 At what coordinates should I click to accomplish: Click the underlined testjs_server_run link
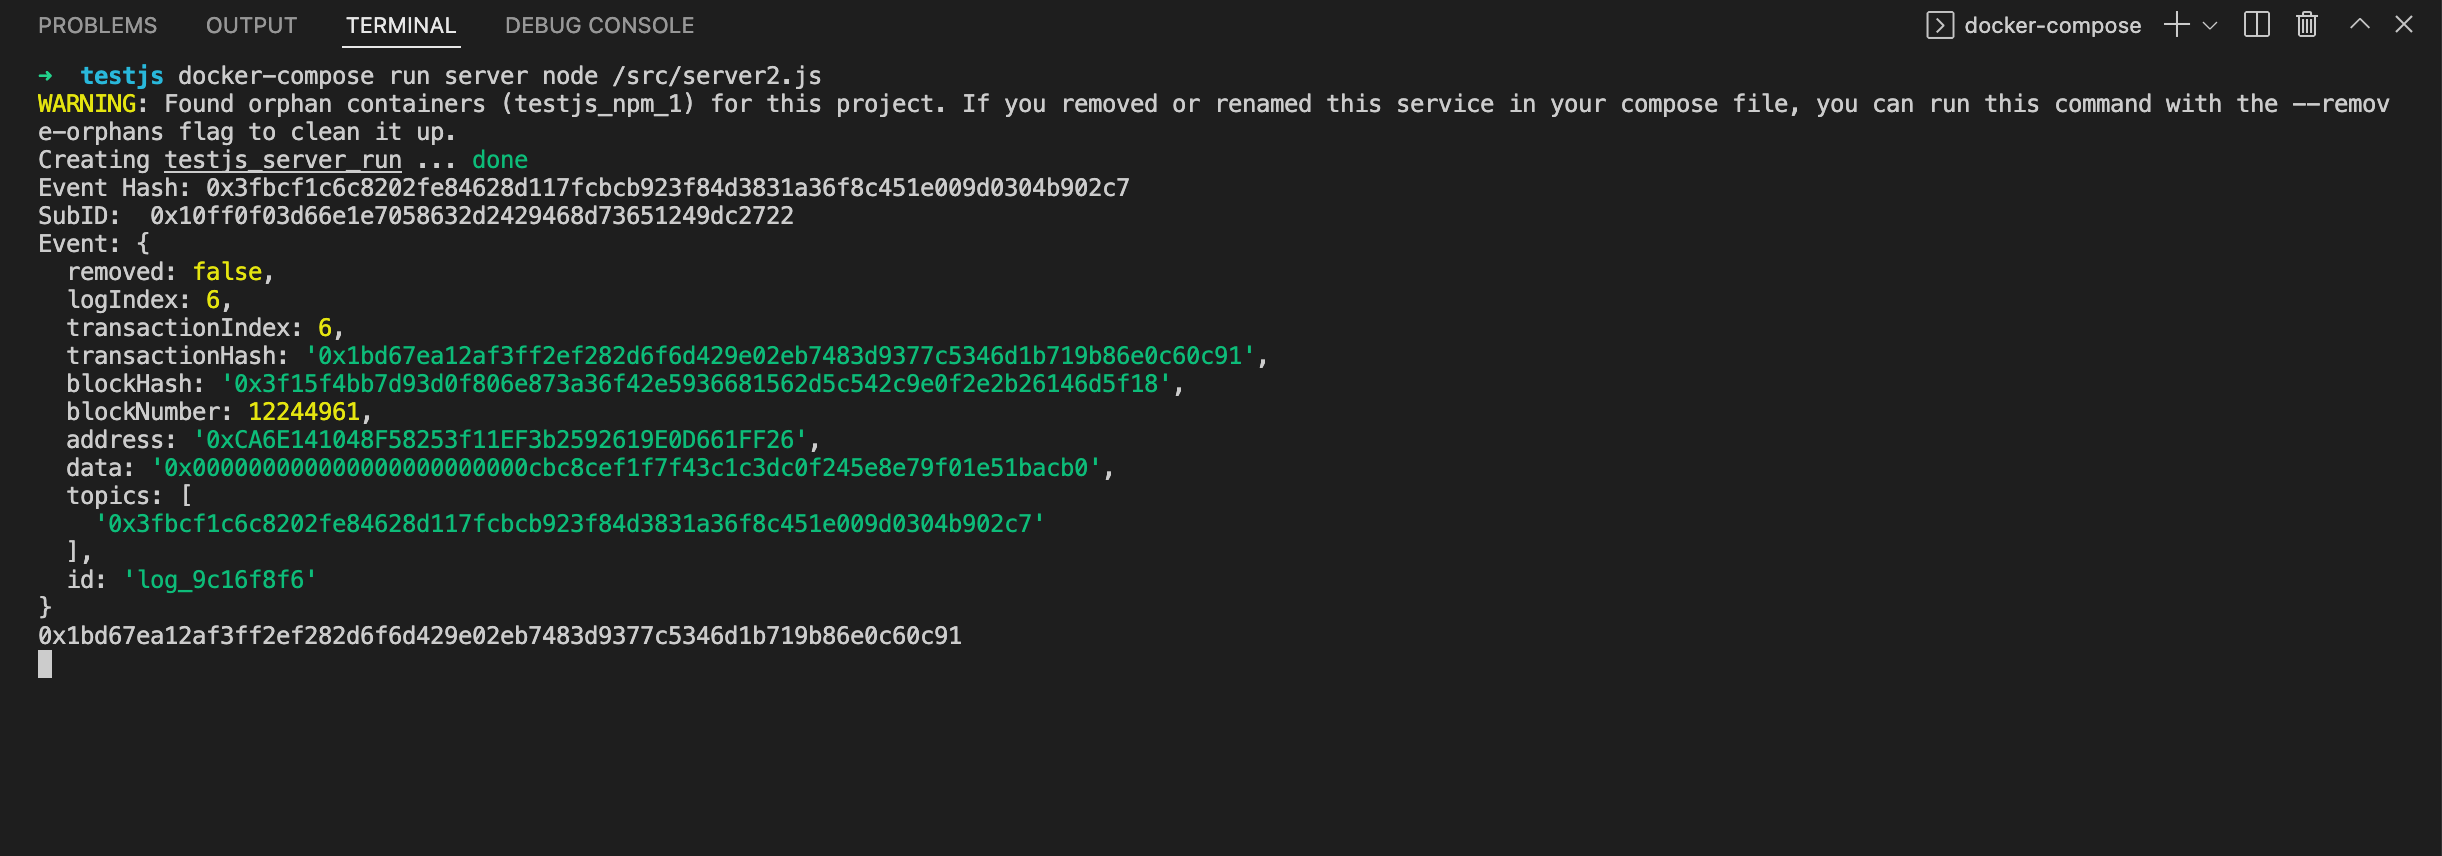click(281, 159)
